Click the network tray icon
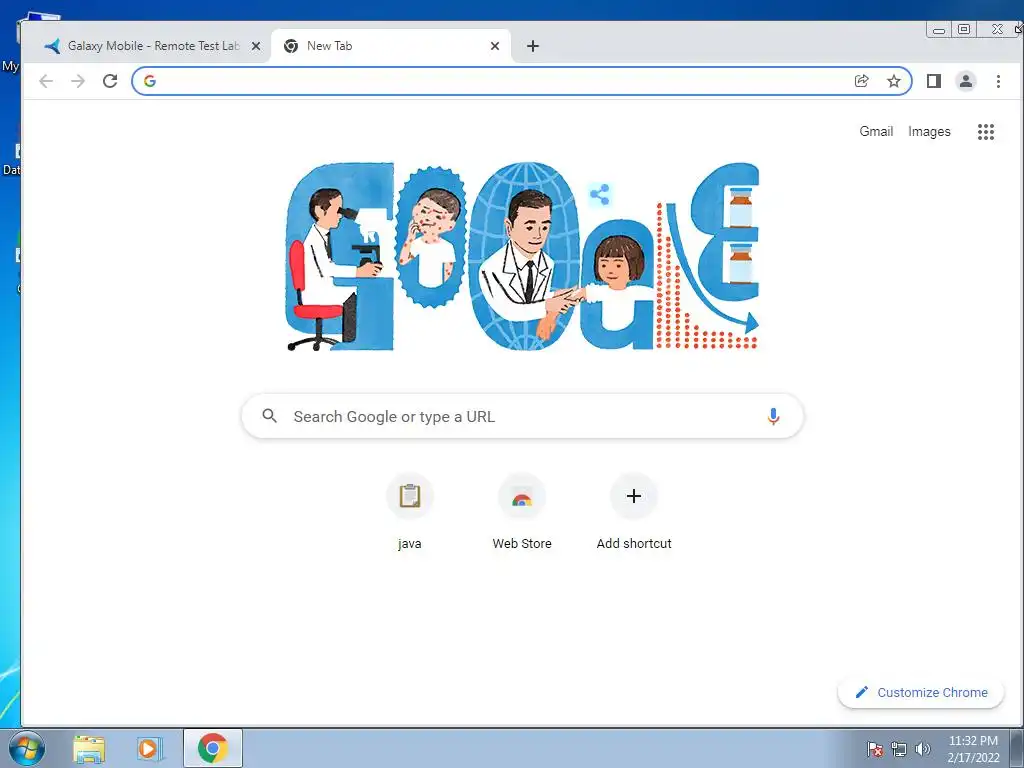This screenshot has height=768, width=1024. tap(899, 749)
